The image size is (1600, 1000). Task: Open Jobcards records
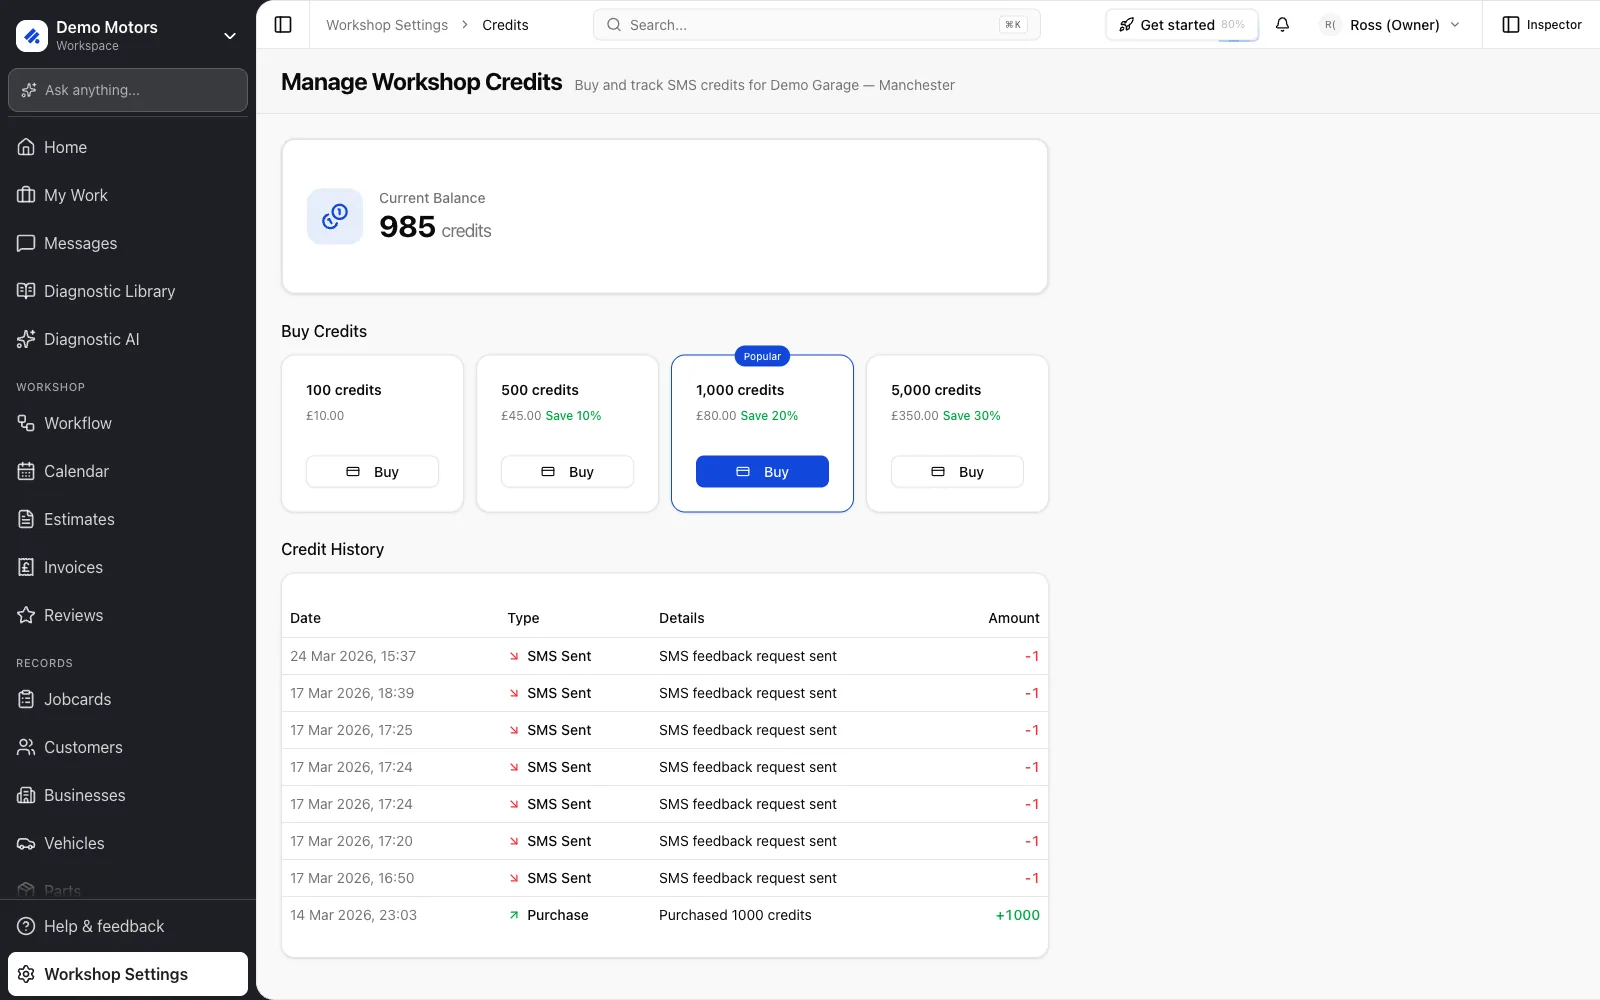pos(128,699)
